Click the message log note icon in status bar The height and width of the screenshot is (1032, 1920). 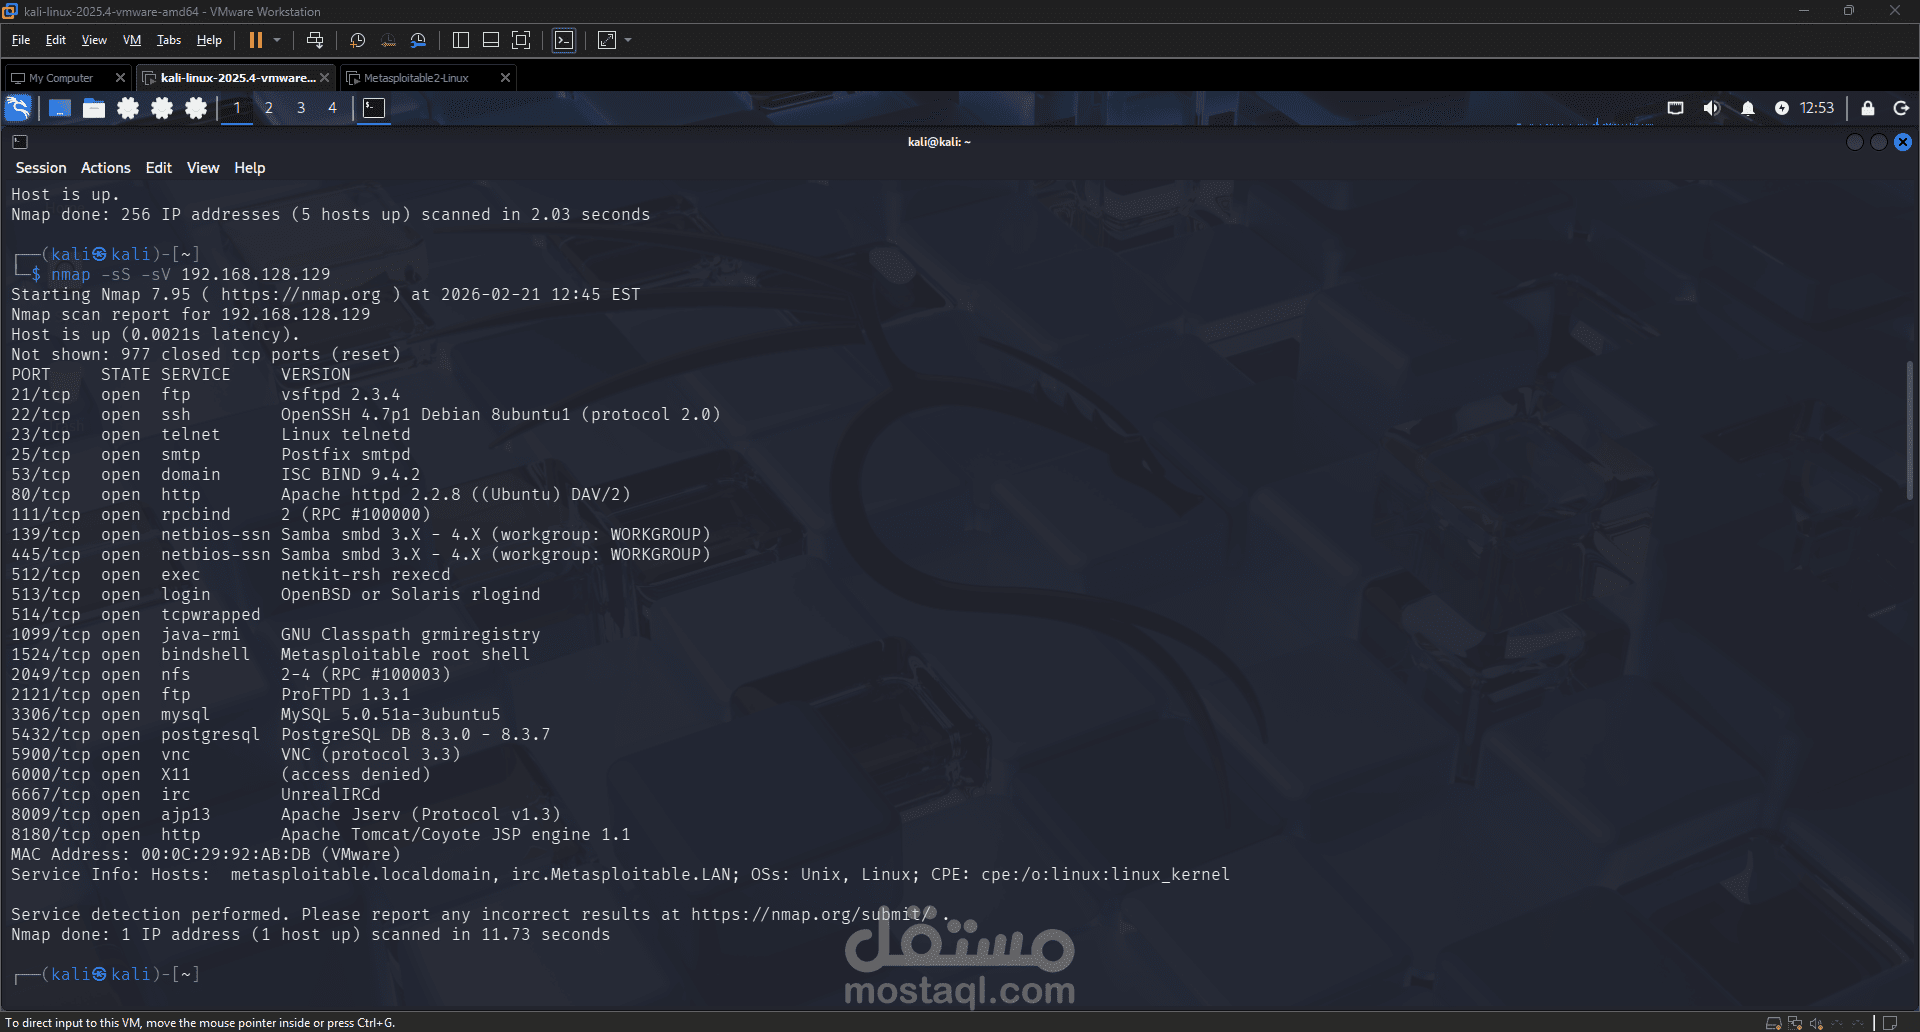point(1890,1023)
